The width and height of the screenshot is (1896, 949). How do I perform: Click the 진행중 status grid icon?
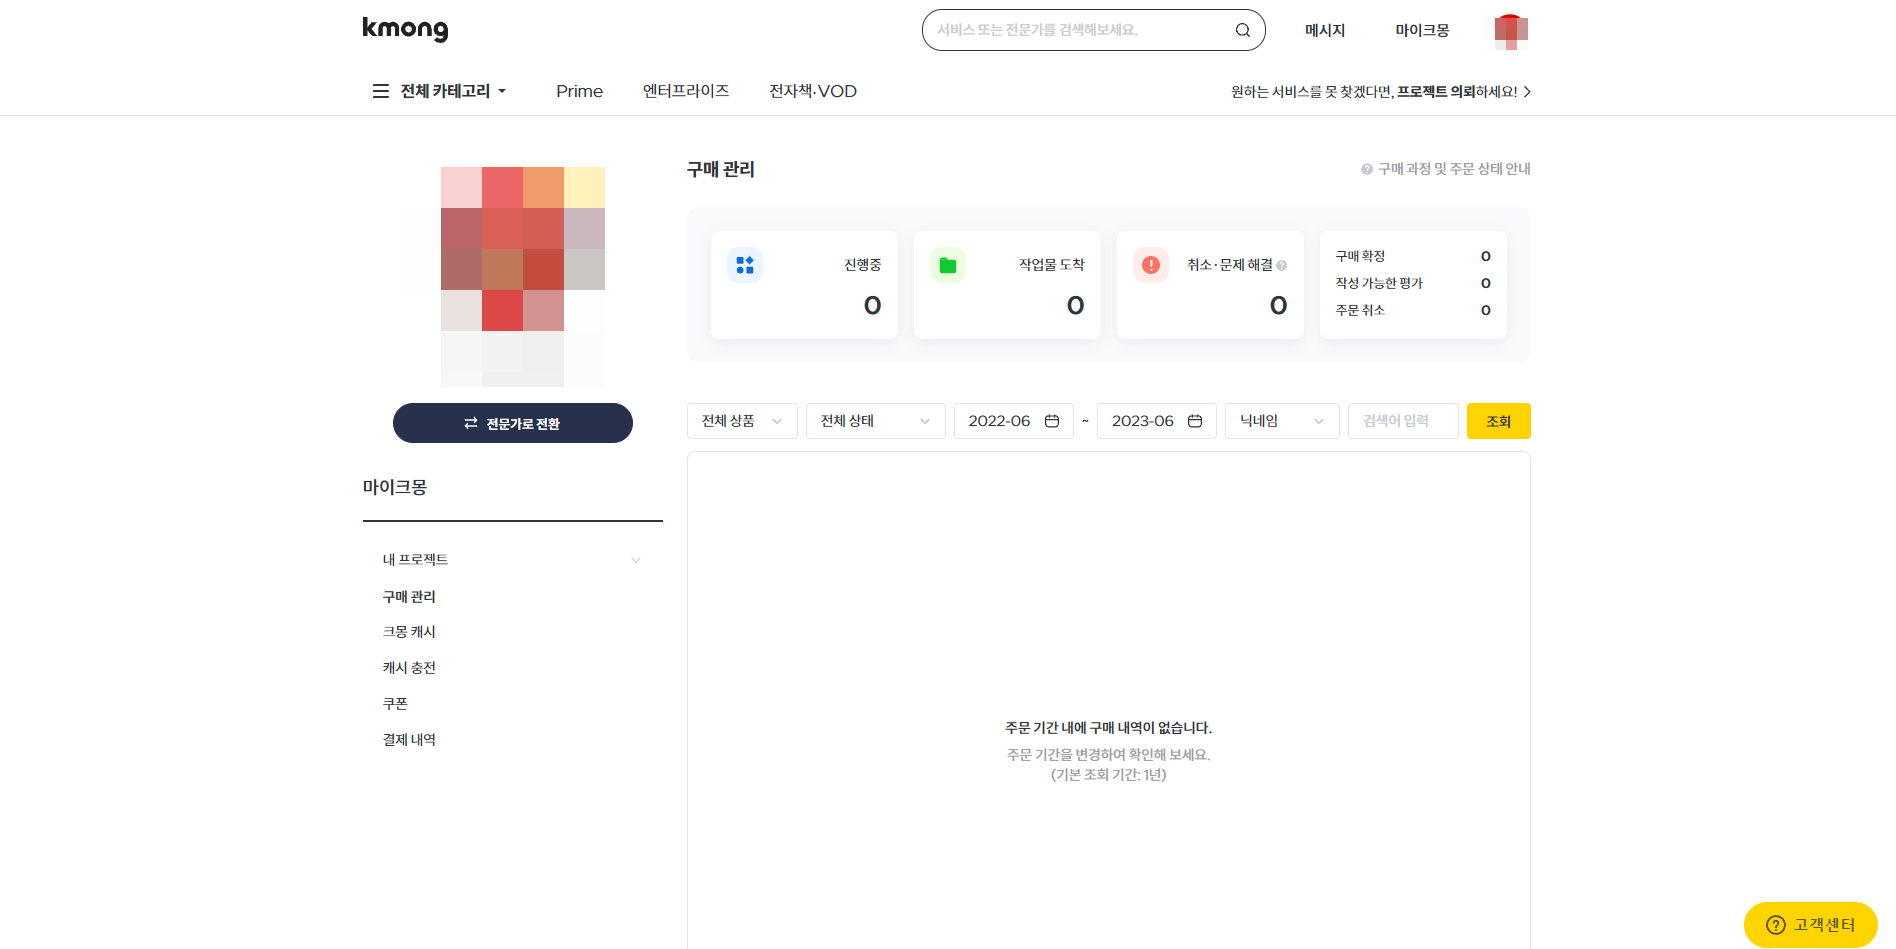tap(744, 264)
